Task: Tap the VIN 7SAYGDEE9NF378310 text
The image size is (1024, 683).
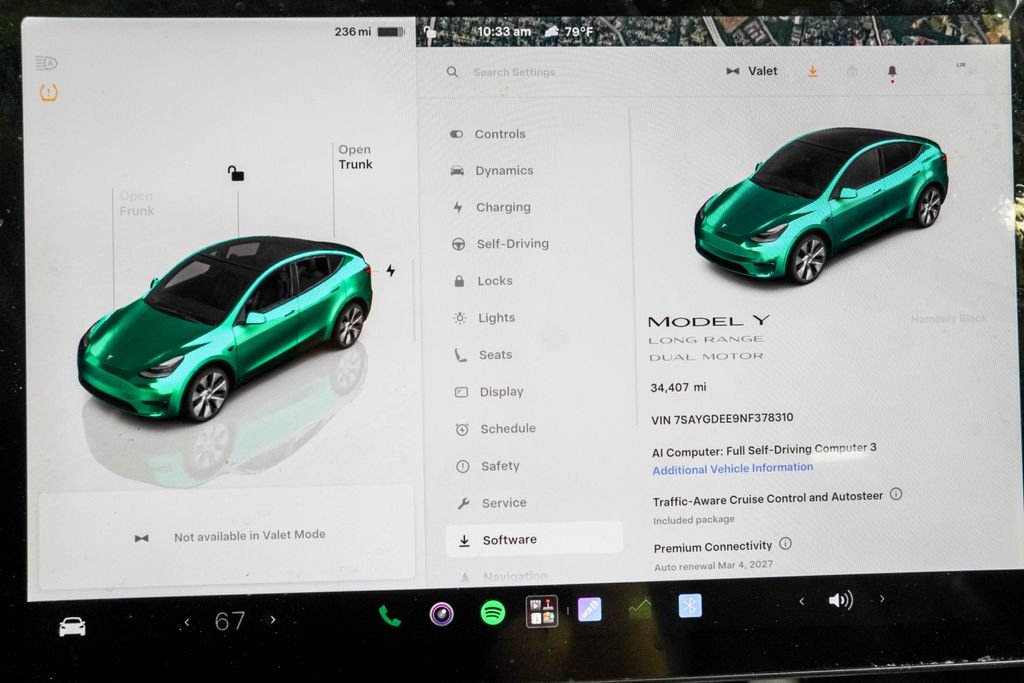Action: tap(722, 419)
